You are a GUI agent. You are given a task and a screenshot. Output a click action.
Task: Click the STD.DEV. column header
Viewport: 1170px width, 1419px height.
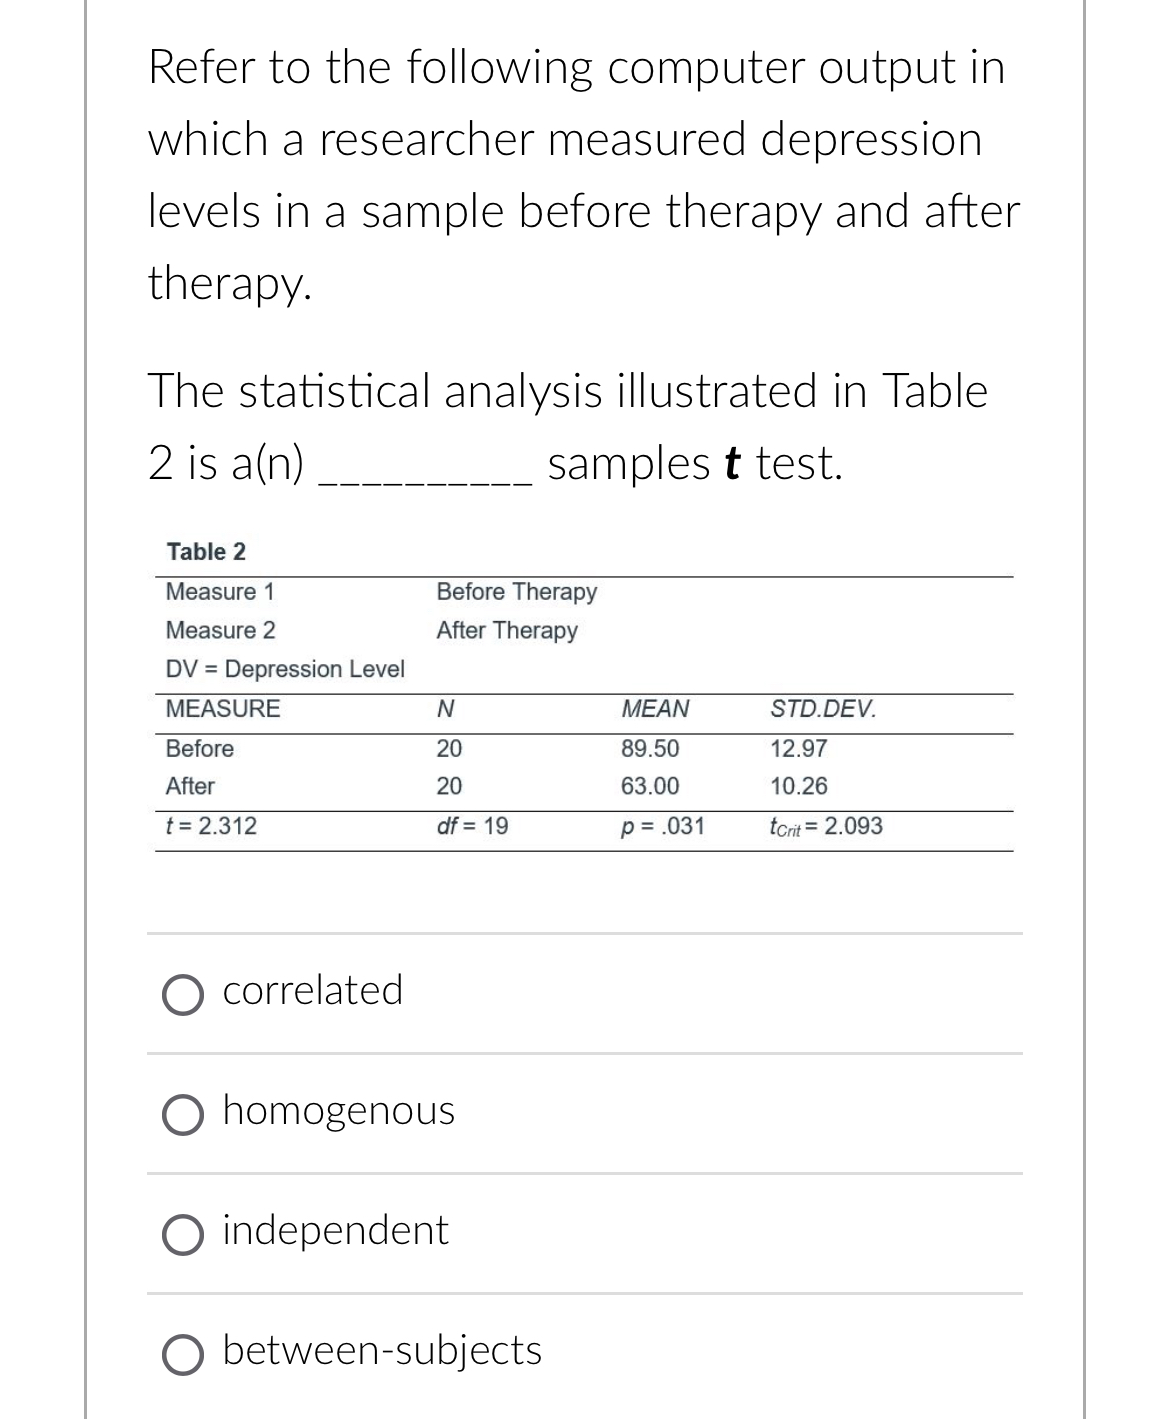pos(823,710)
